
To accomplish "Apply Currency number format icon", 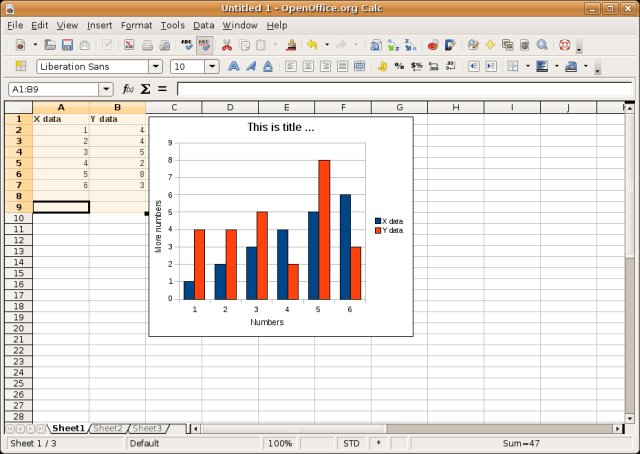I will [382, 66].
